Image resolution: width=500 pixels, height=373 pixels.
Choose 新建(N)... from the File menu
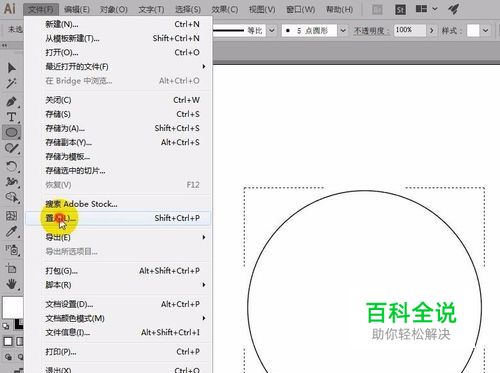[118, 24]
